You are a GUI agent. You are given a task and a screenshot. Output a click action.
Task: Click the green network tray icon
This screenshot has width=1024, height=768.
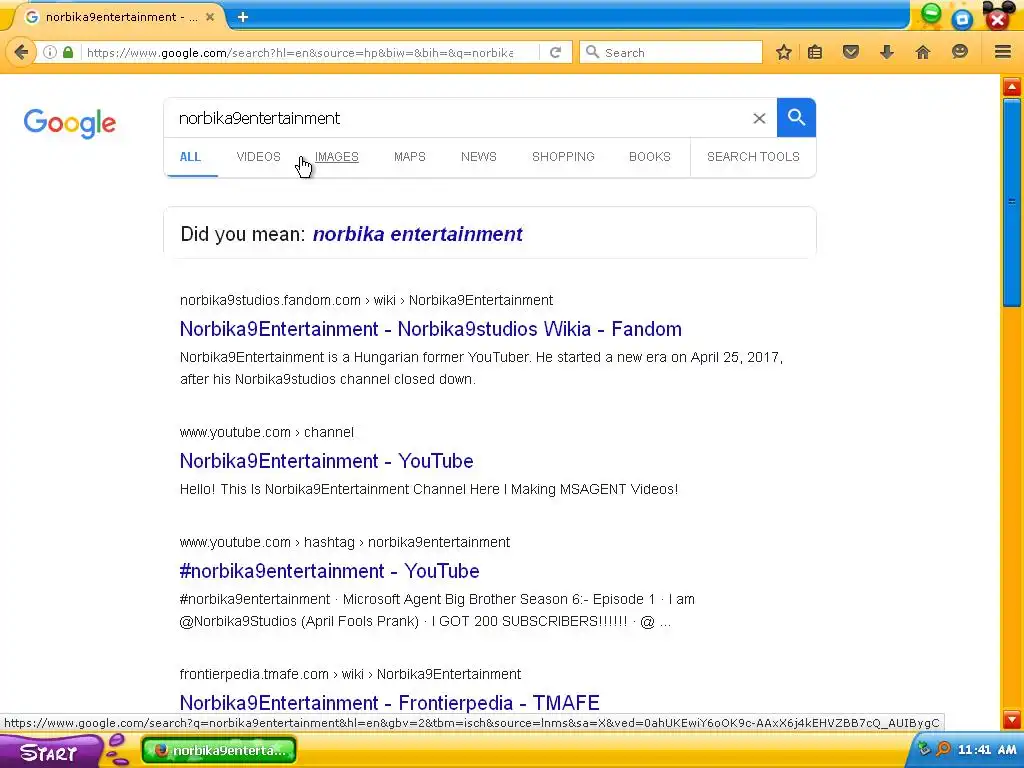click(923, 748)
